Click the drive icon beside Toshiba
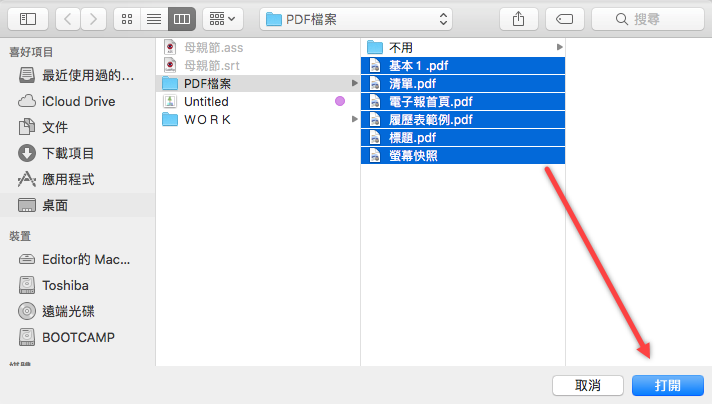Image resolution: width=712 pixels, height=404 pixels. pos(27,286)
